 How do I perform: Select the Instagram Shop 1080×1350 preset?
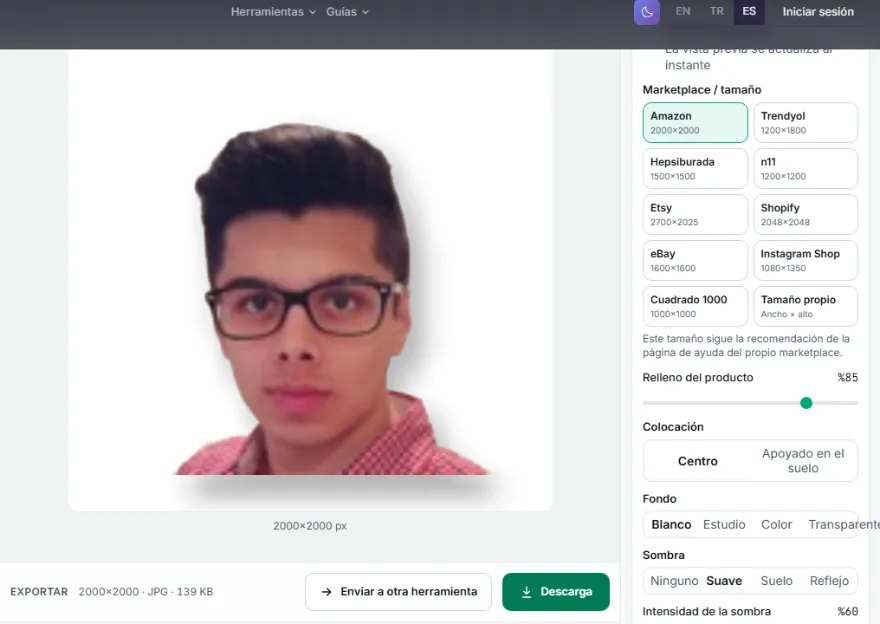pyautogui.click(x=805, y=260)
